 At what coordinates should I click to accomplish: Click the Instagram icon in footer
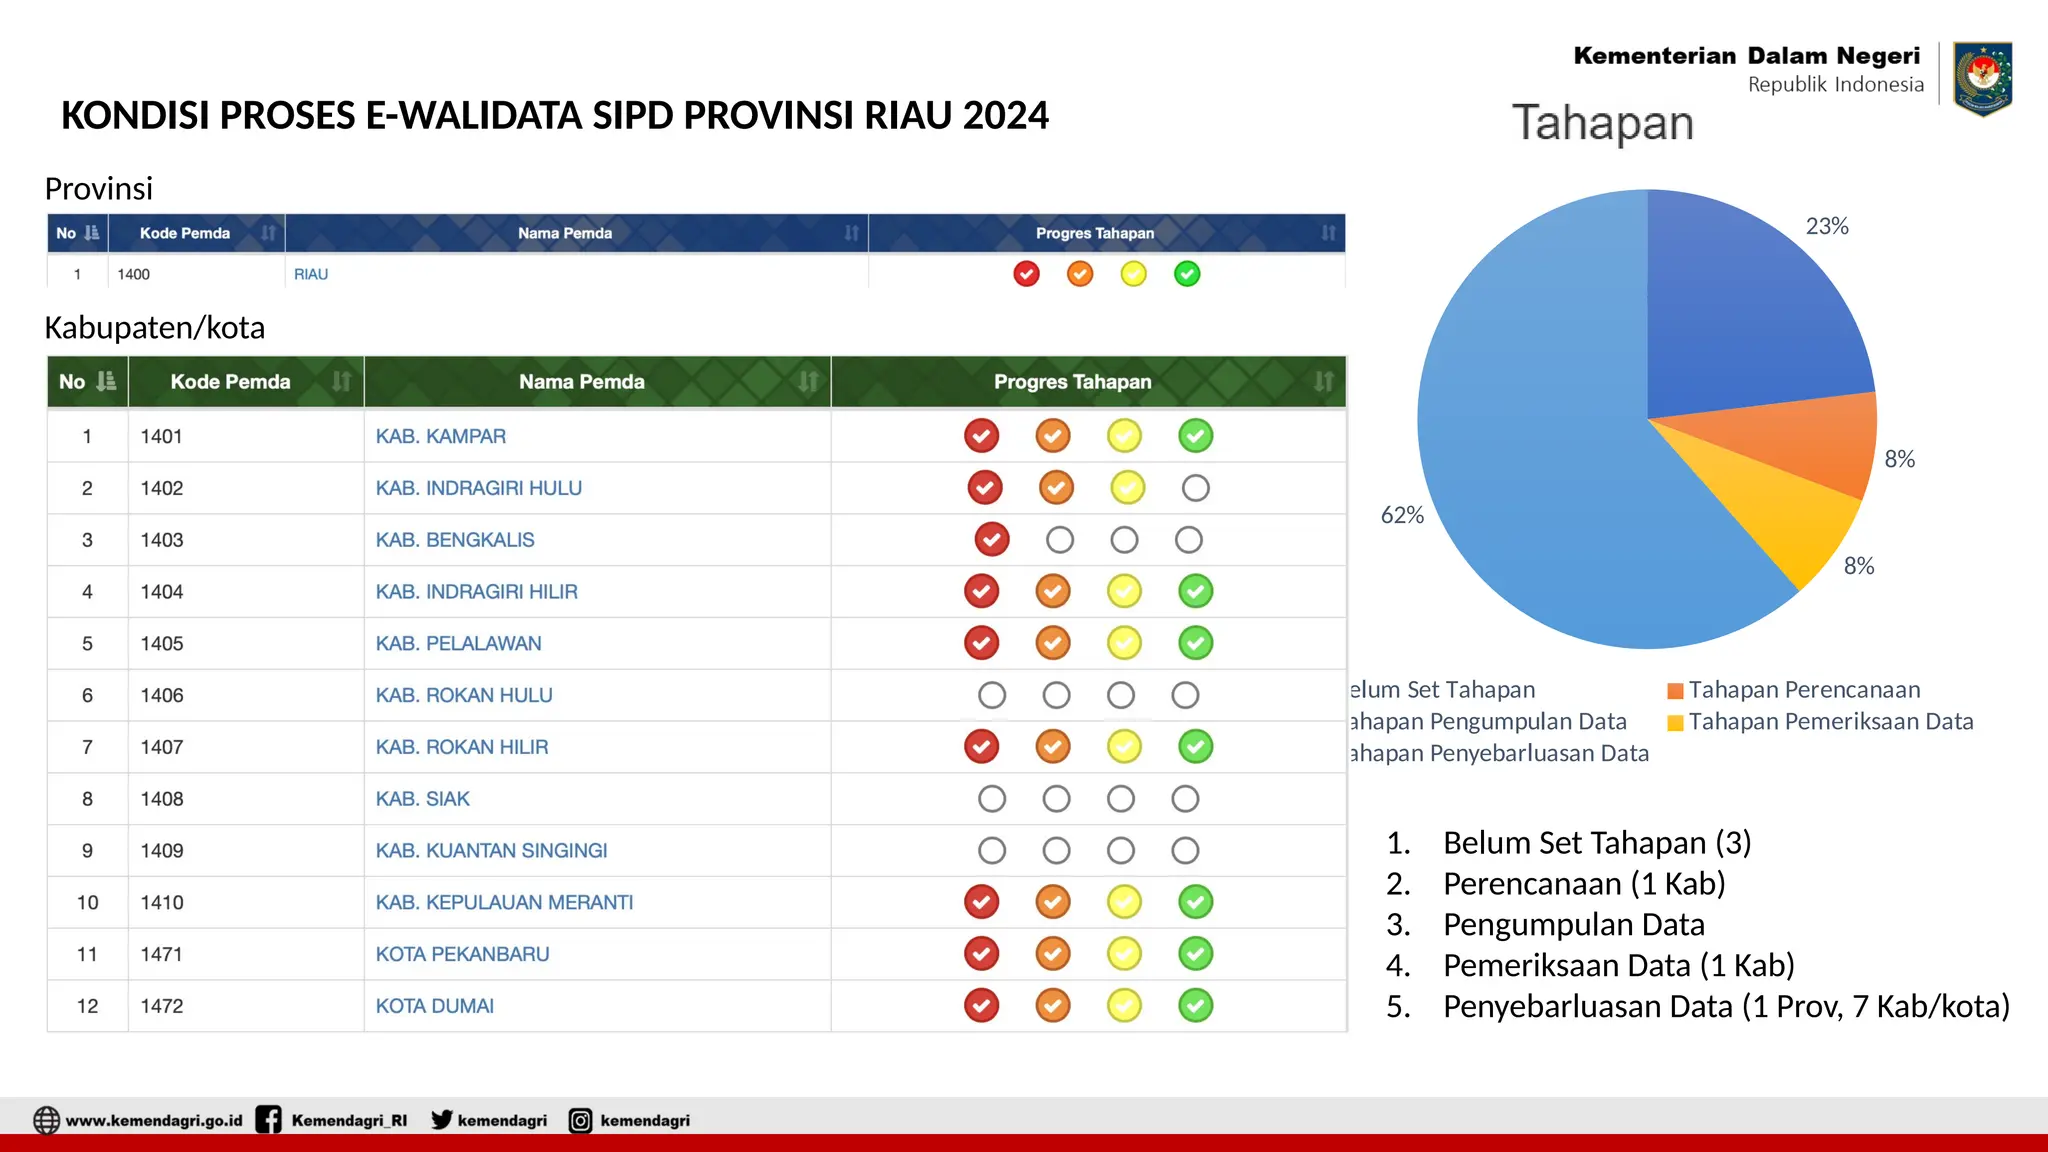[580, 1120]
